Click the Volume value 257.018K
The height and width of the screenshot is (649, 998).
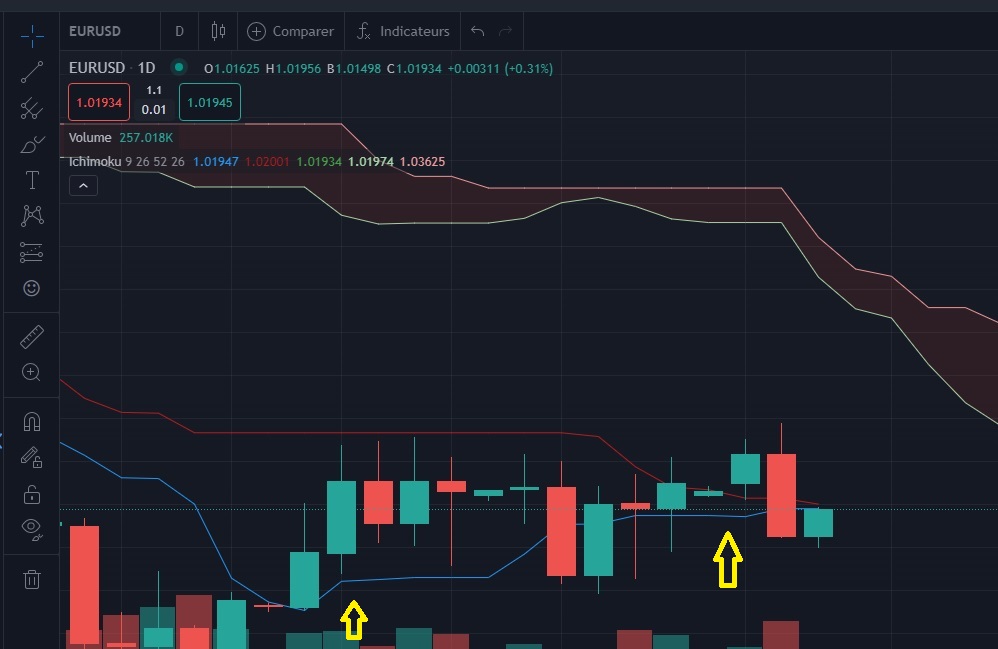coord(146,137)
